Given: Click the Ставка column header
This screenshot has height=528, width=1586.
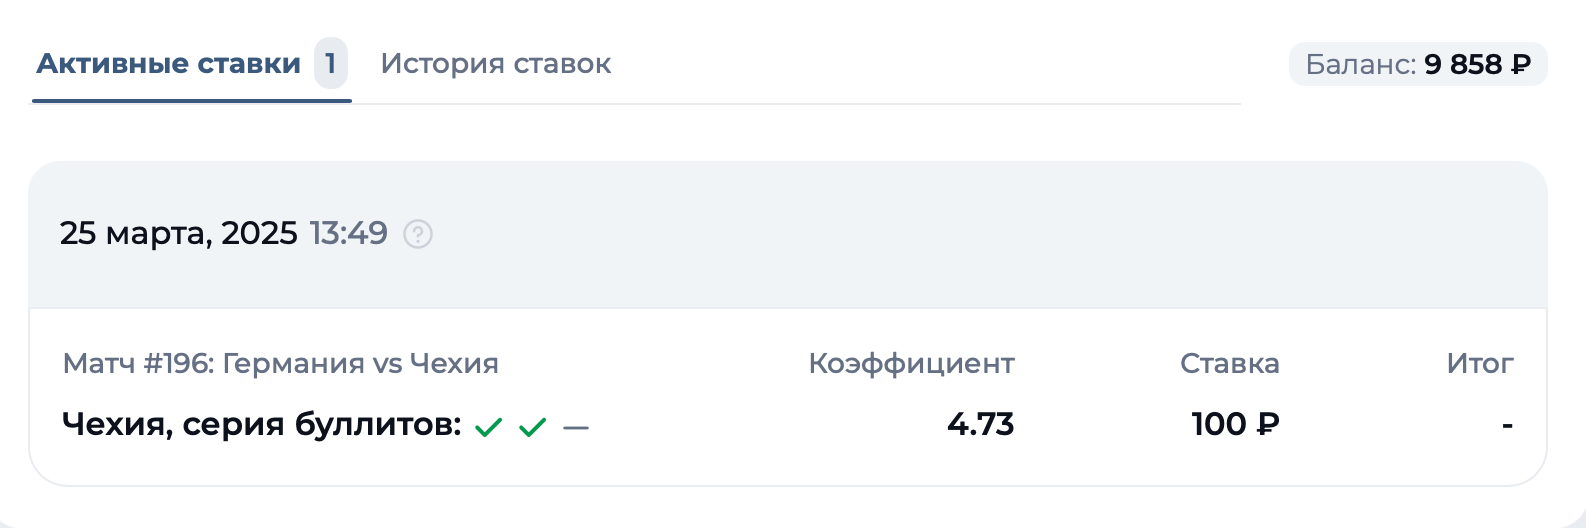Looking at the screenshot, I should click(x=1229, y=363).
